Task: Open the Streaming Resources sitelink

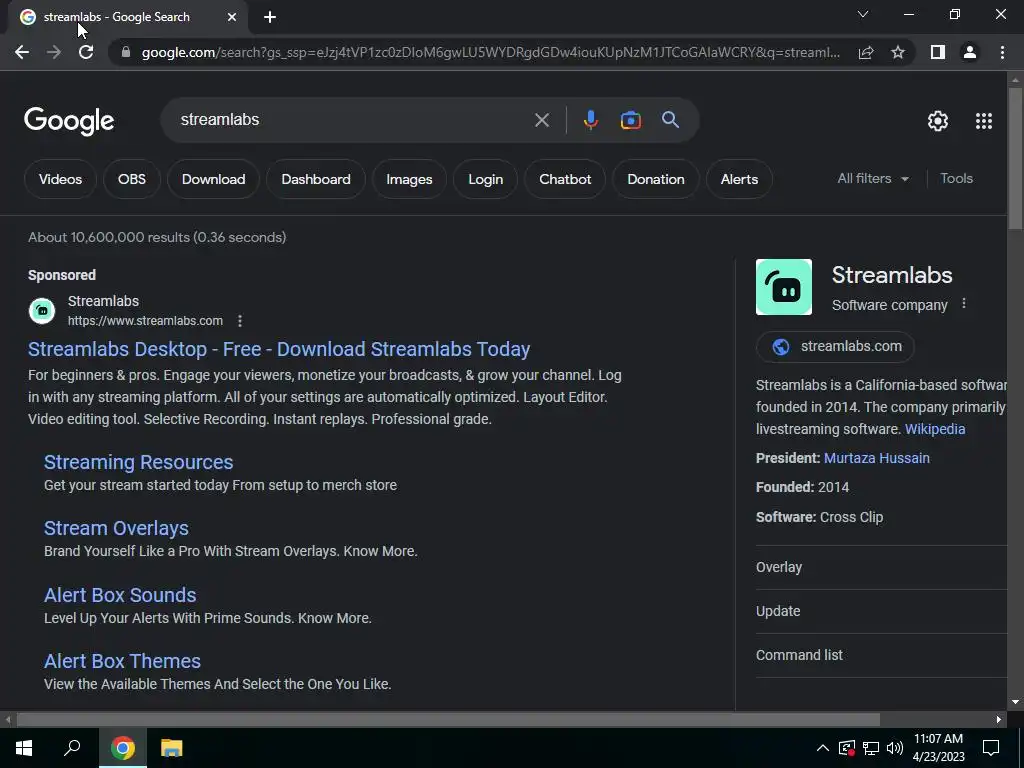Action: click(138, 462)
